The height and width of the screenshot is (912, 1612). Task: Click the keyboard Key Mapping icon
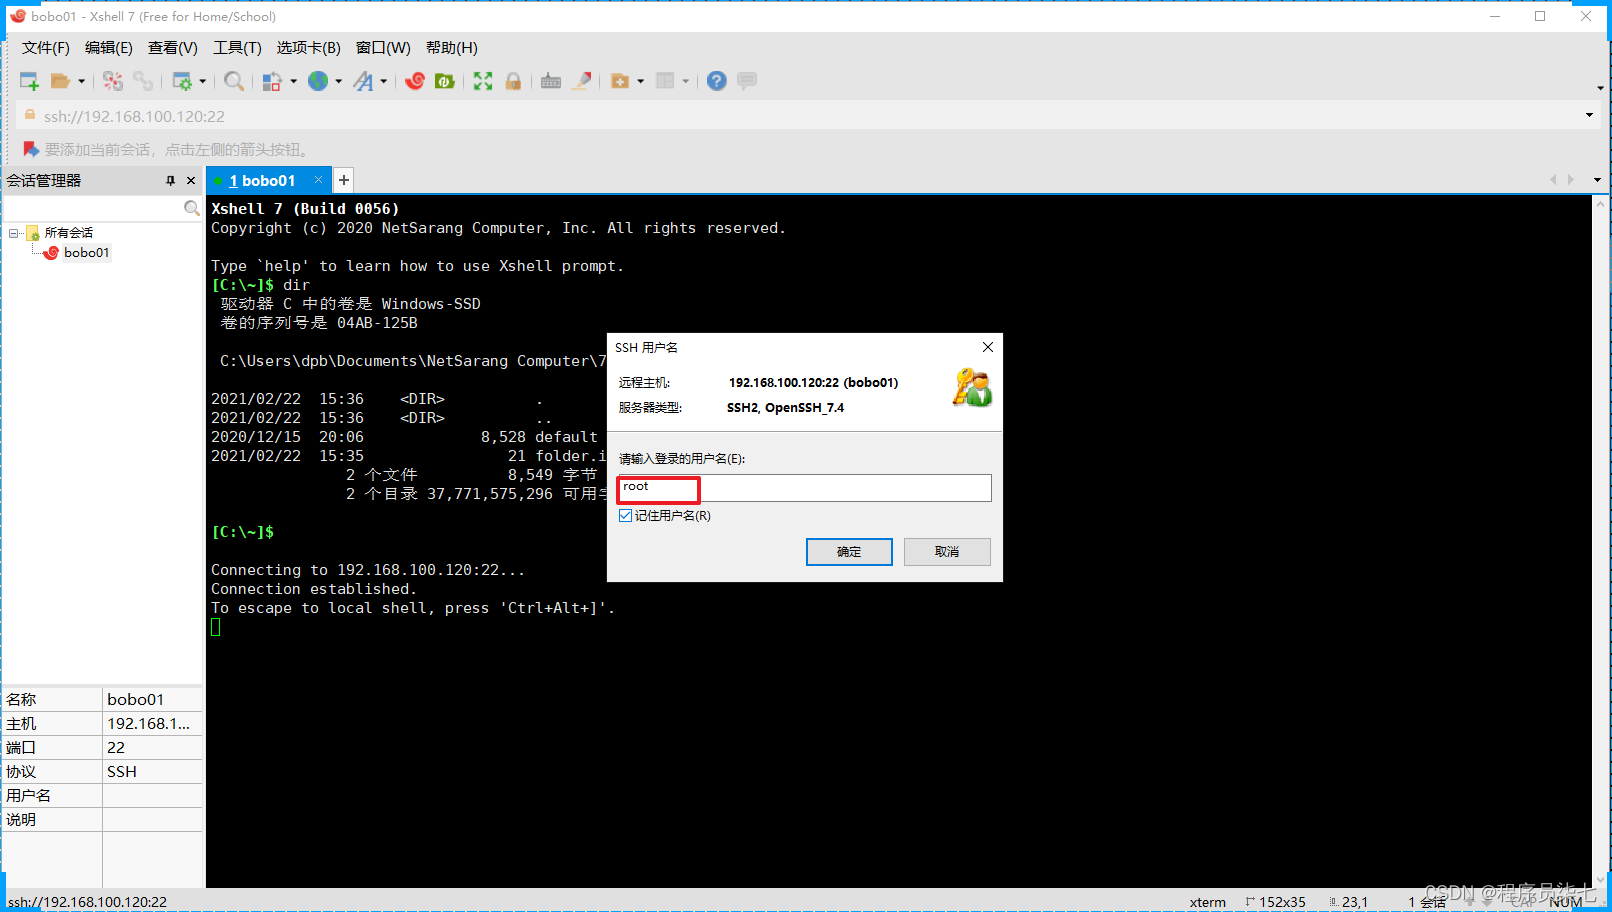551,81
